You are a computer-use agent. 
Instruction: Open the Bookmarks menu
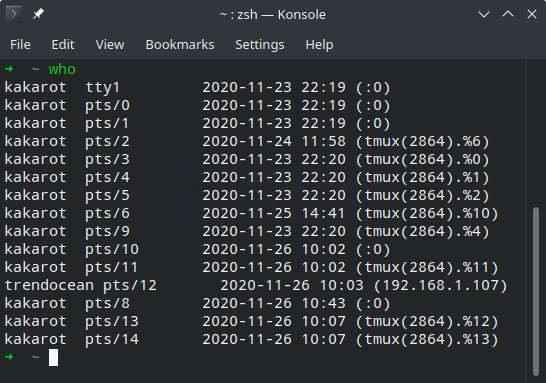(x=180, y=45)
